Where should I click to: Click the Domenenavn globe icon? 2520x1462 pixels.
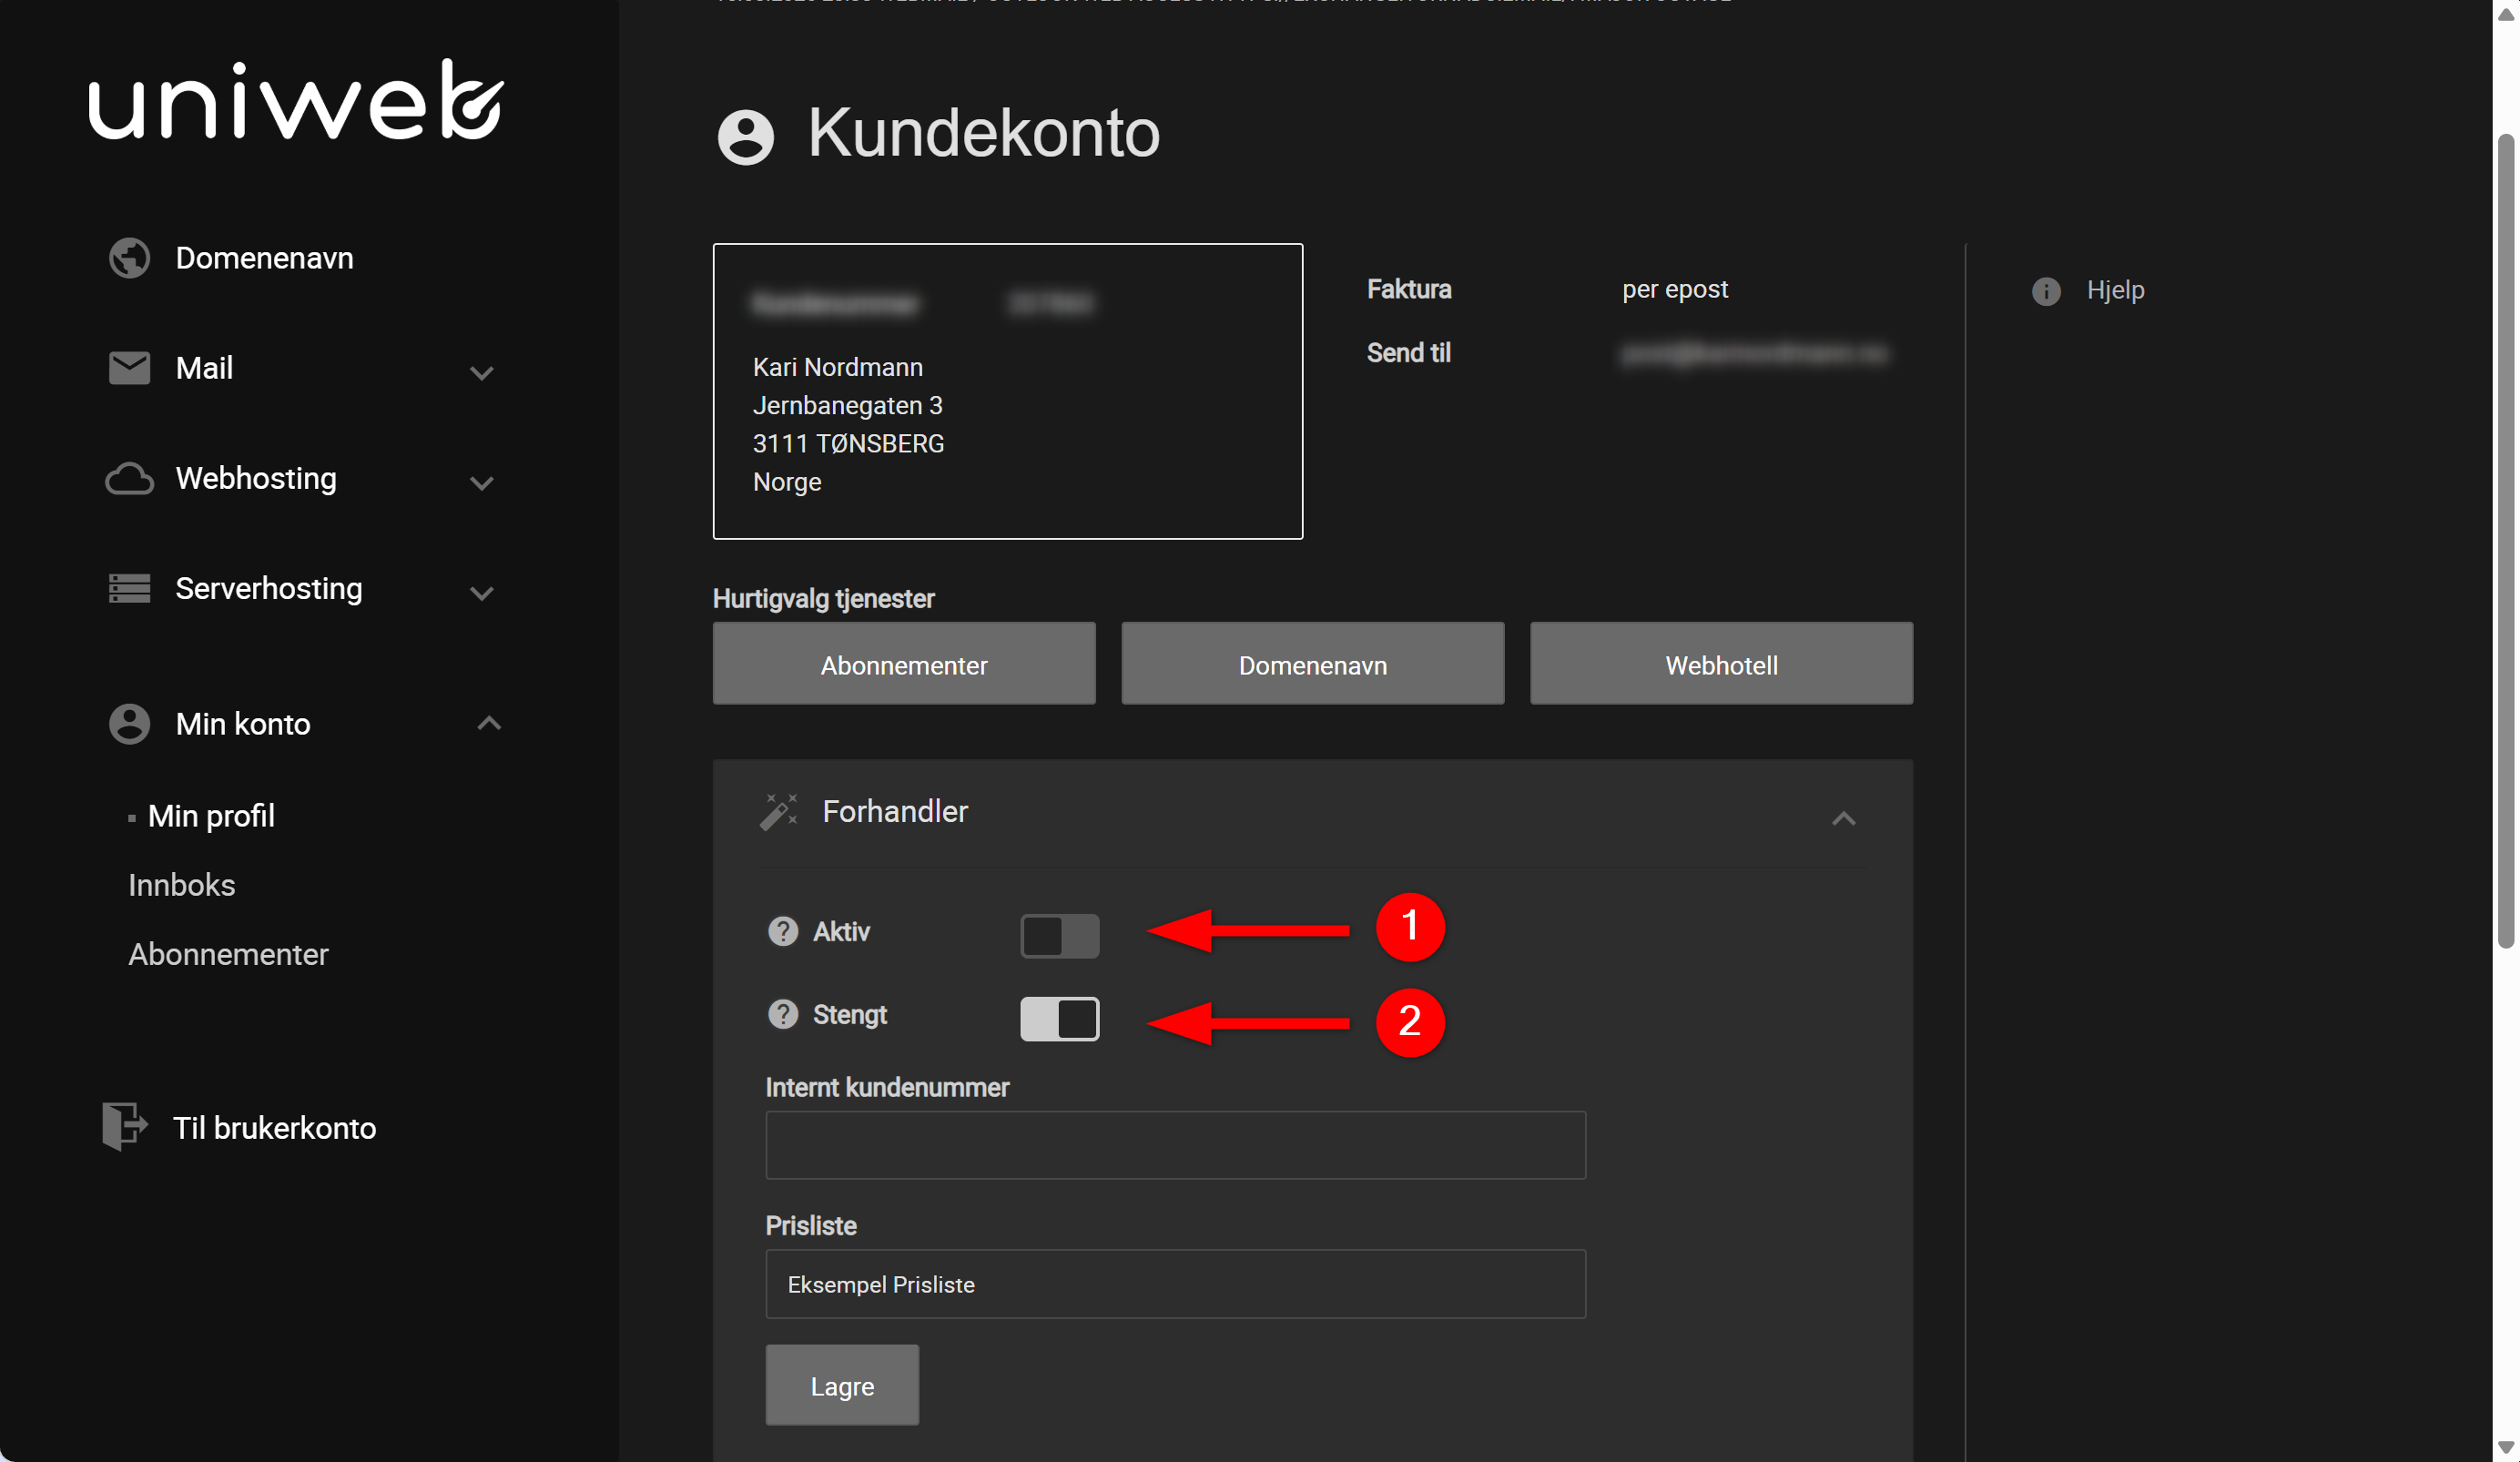[x=129, y=258]
